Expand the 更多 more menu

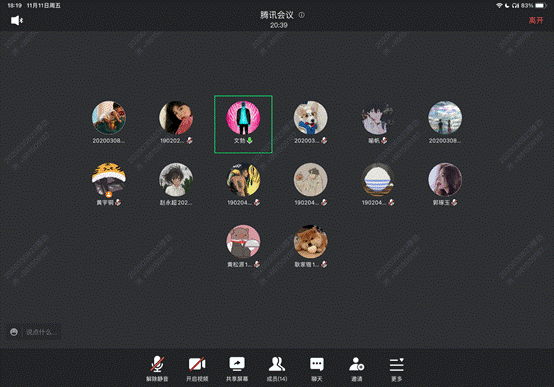point(396,369)
